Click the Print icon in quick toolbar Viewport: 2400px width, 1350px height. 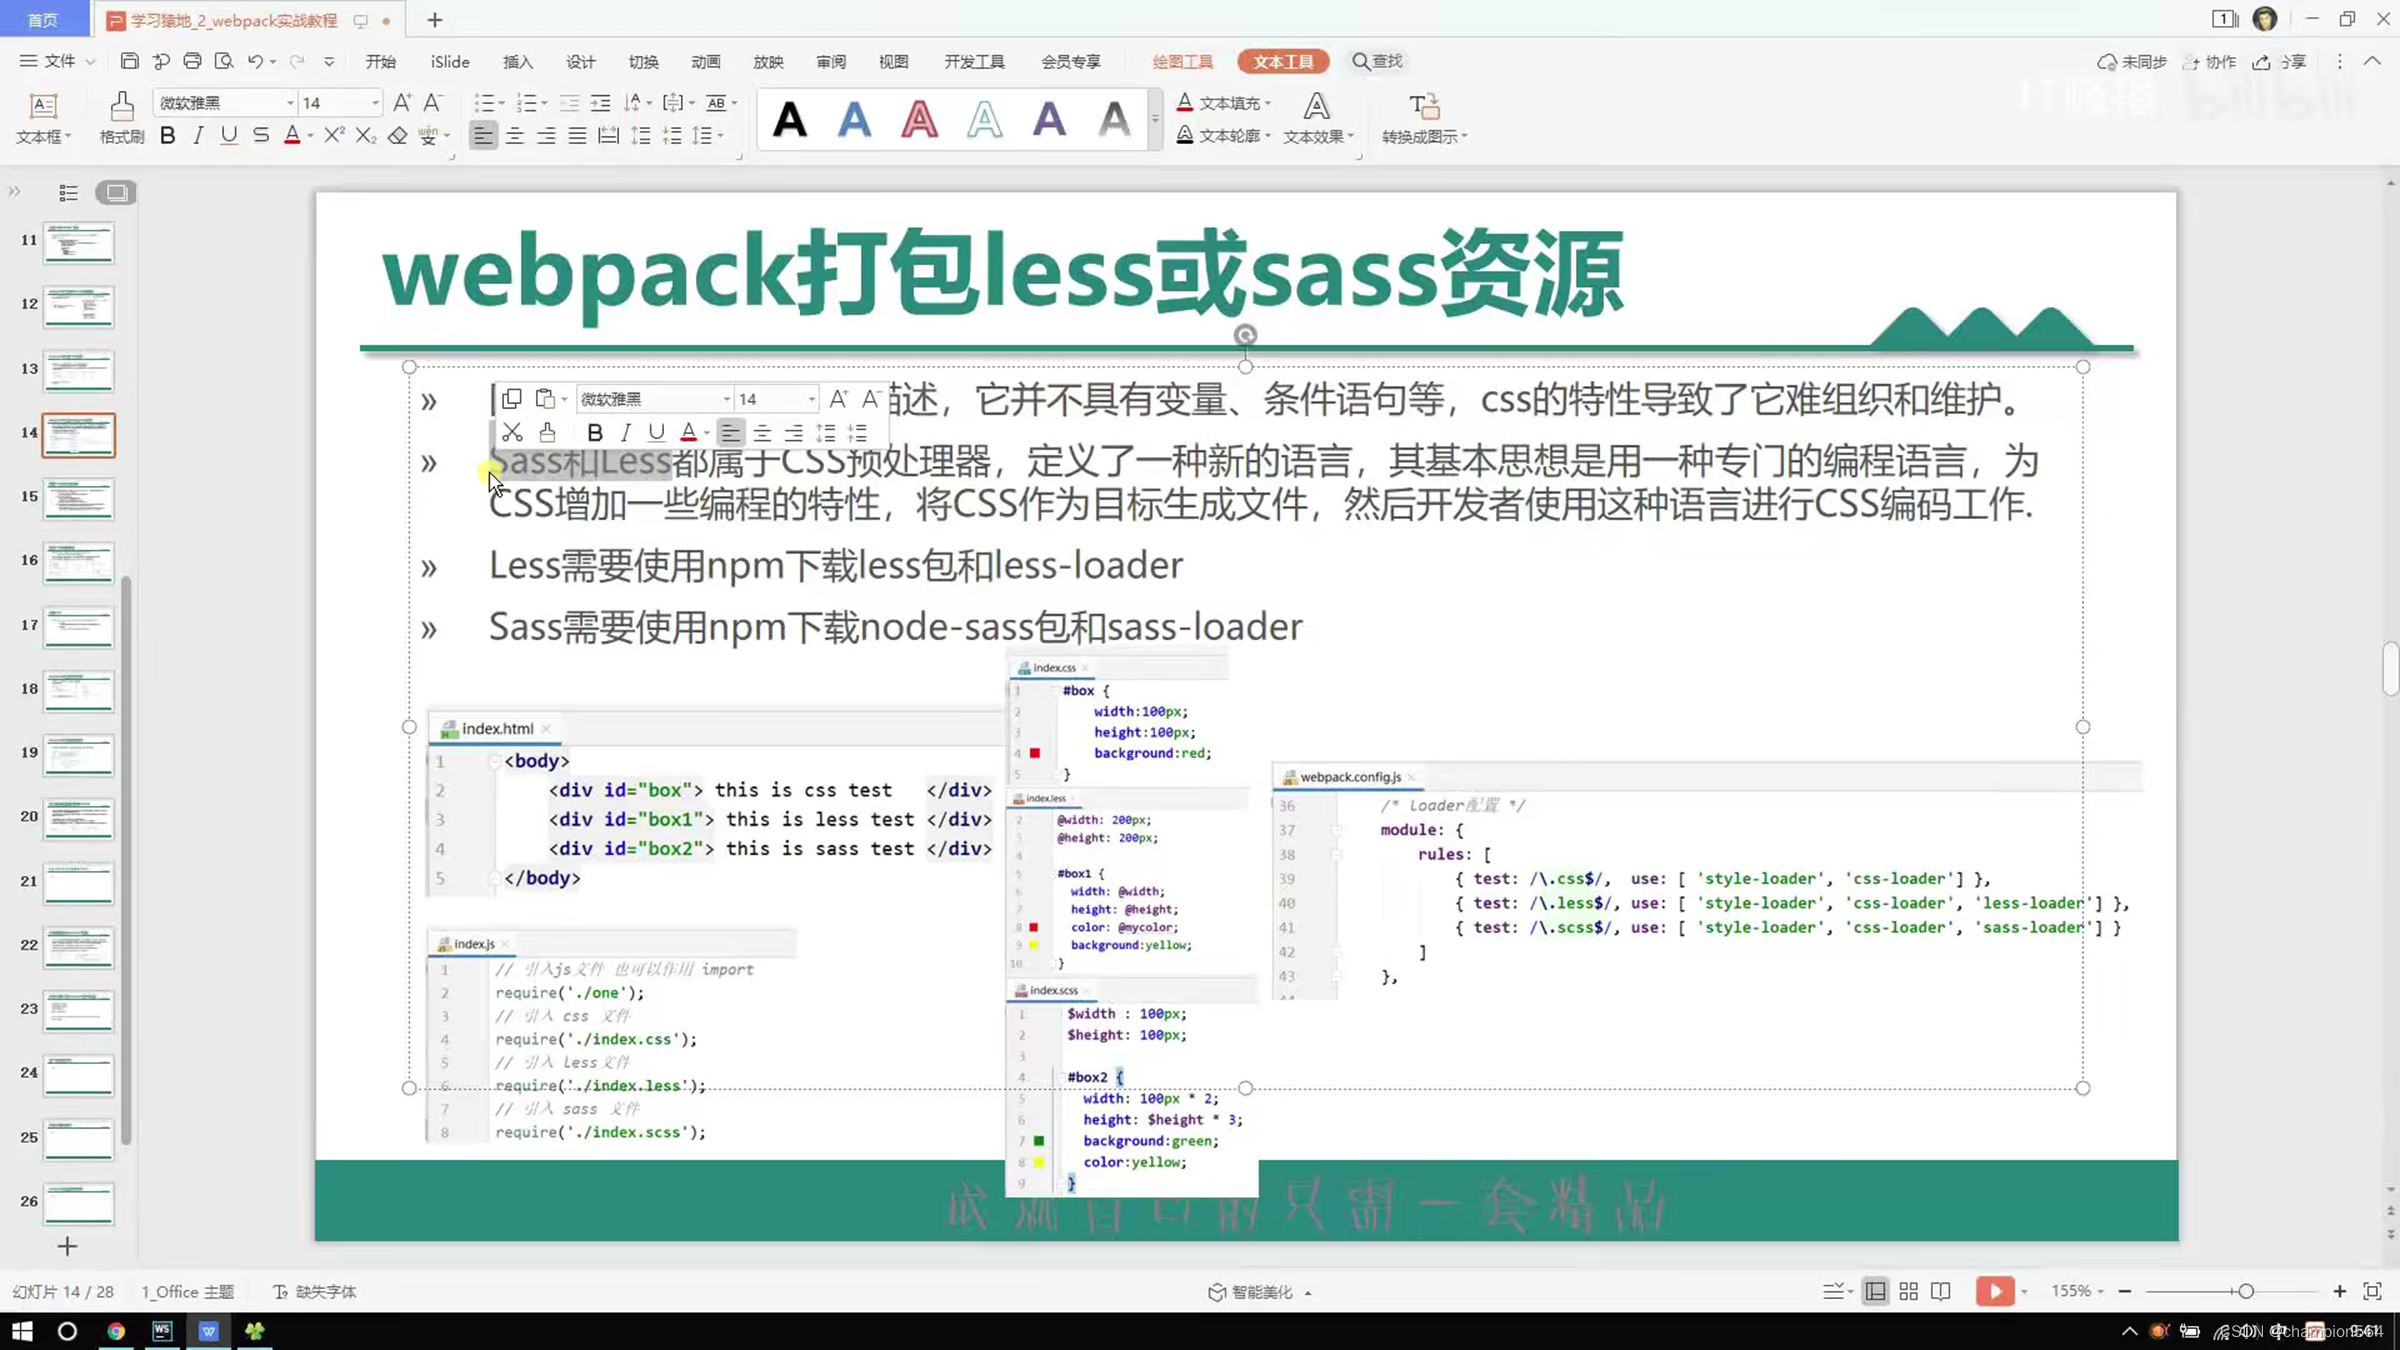(192, 61)
